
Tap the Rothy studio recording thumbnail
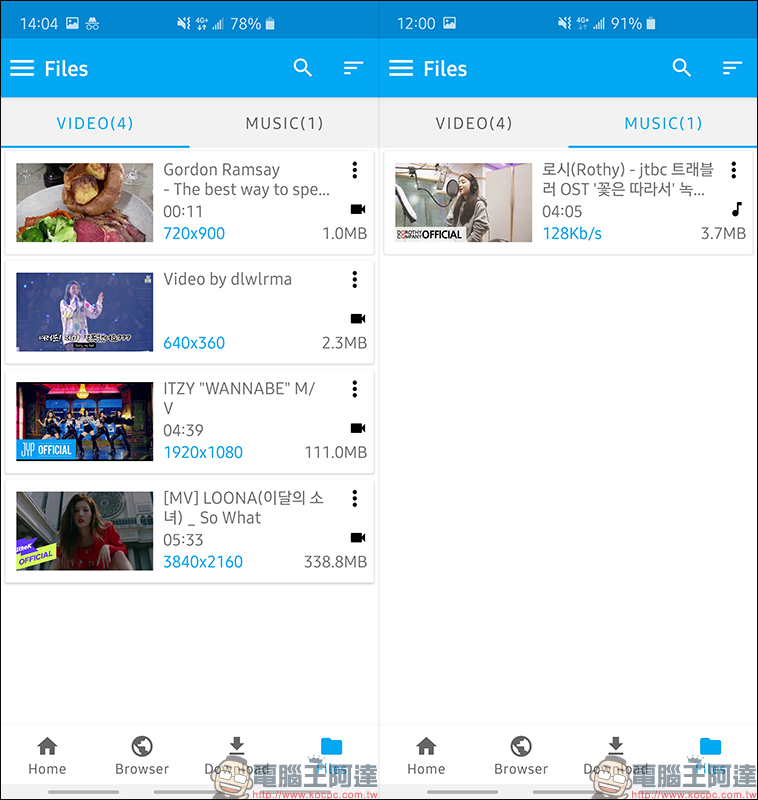(464, 203)
